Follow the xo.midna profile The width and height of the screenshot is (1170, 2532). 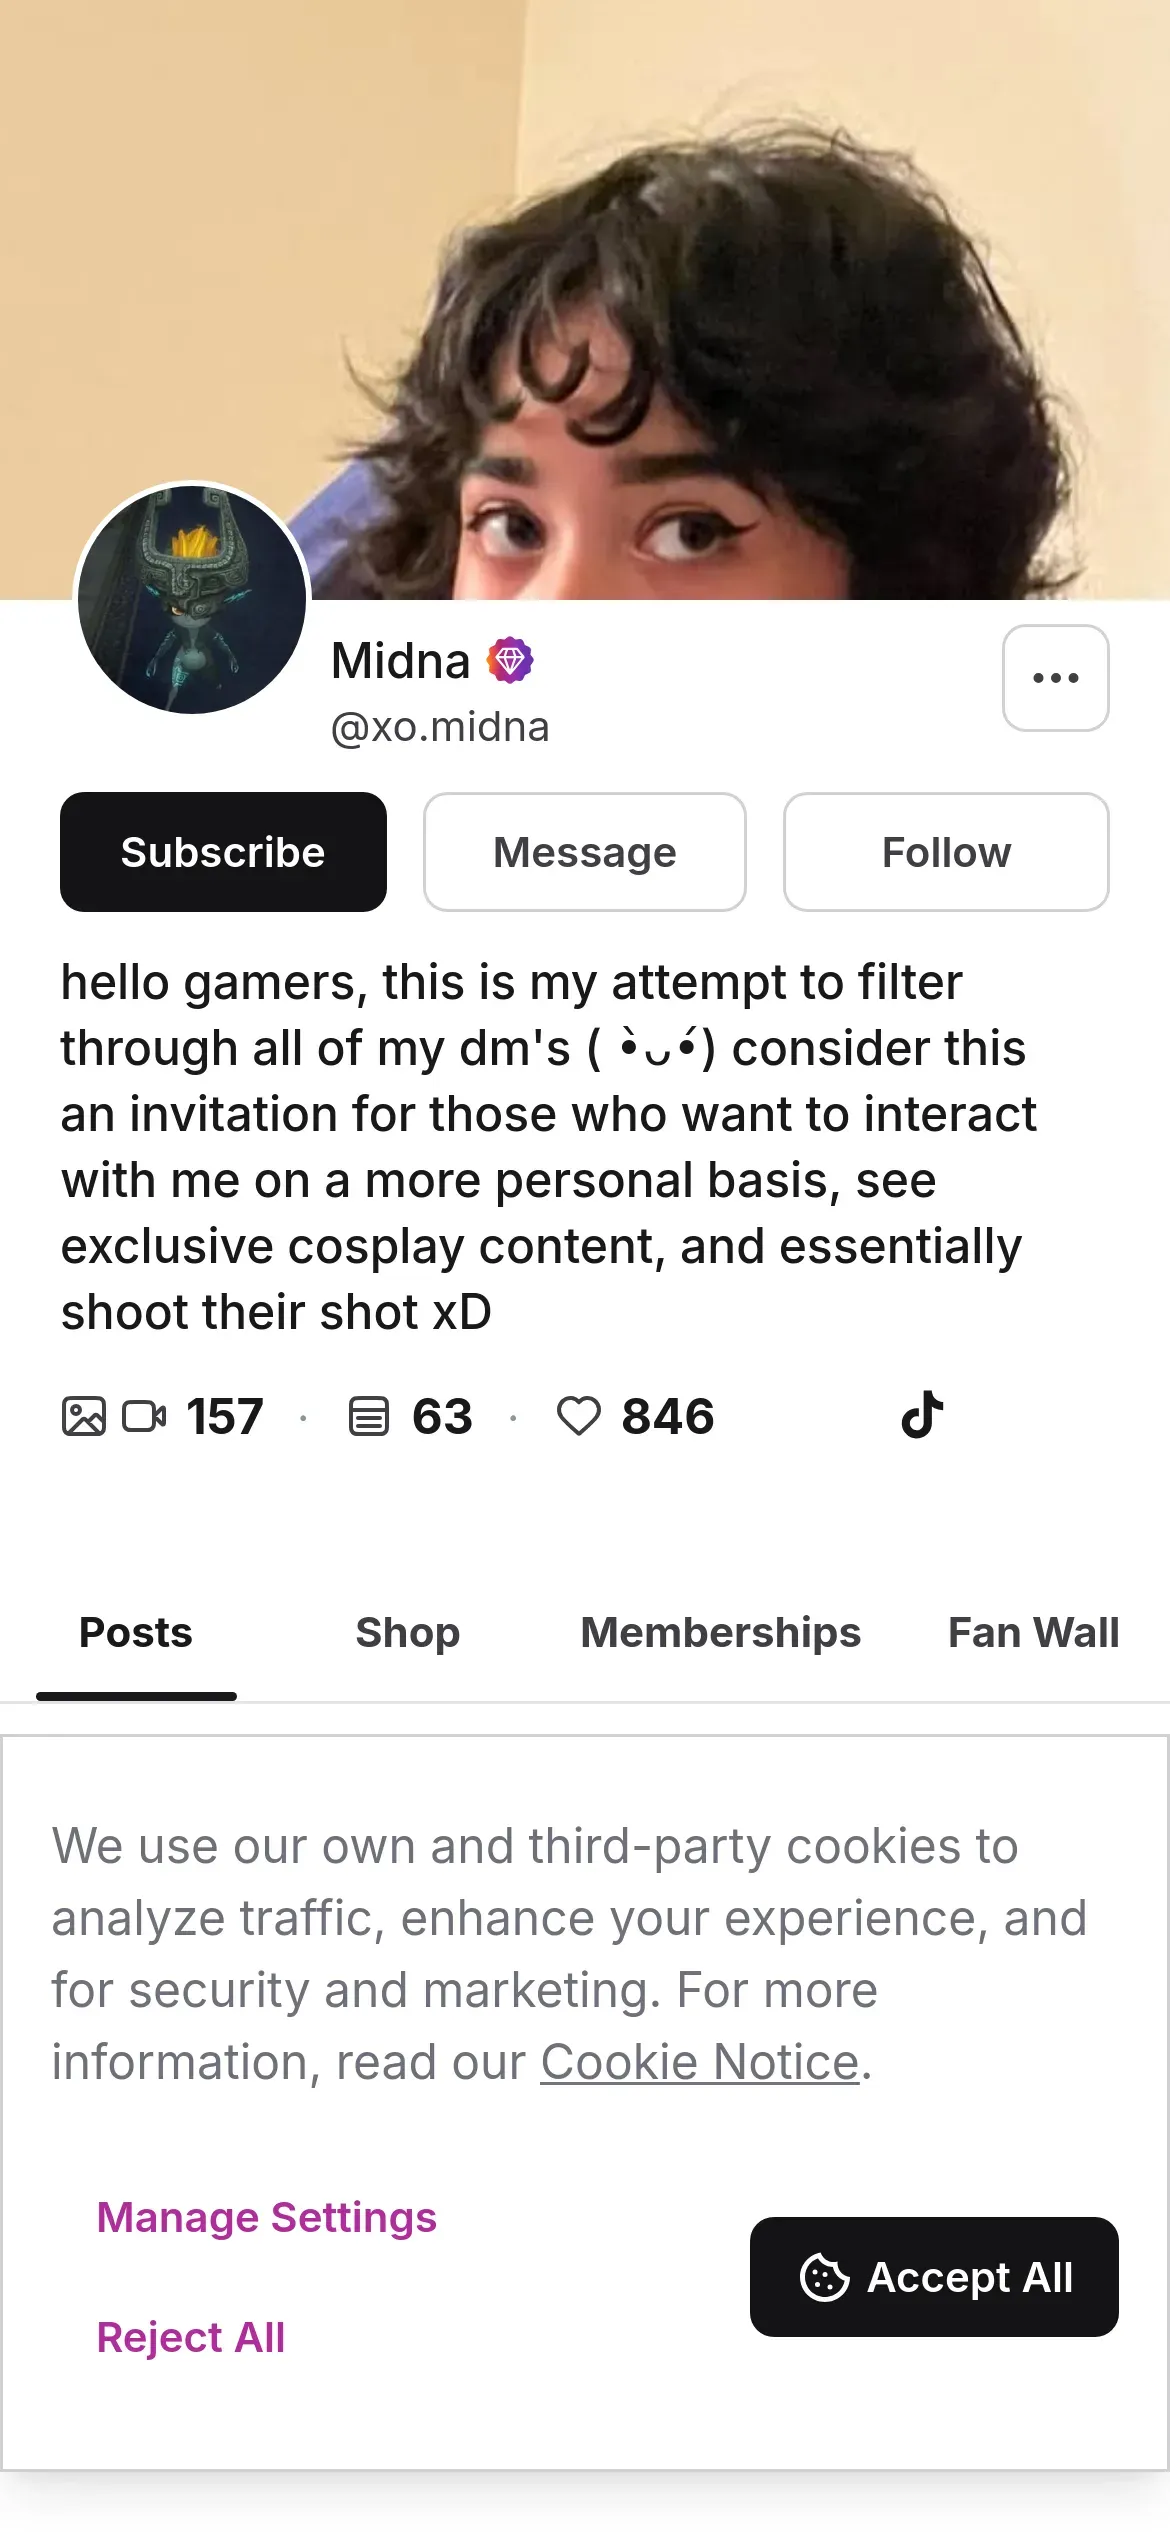coord(946,852)
